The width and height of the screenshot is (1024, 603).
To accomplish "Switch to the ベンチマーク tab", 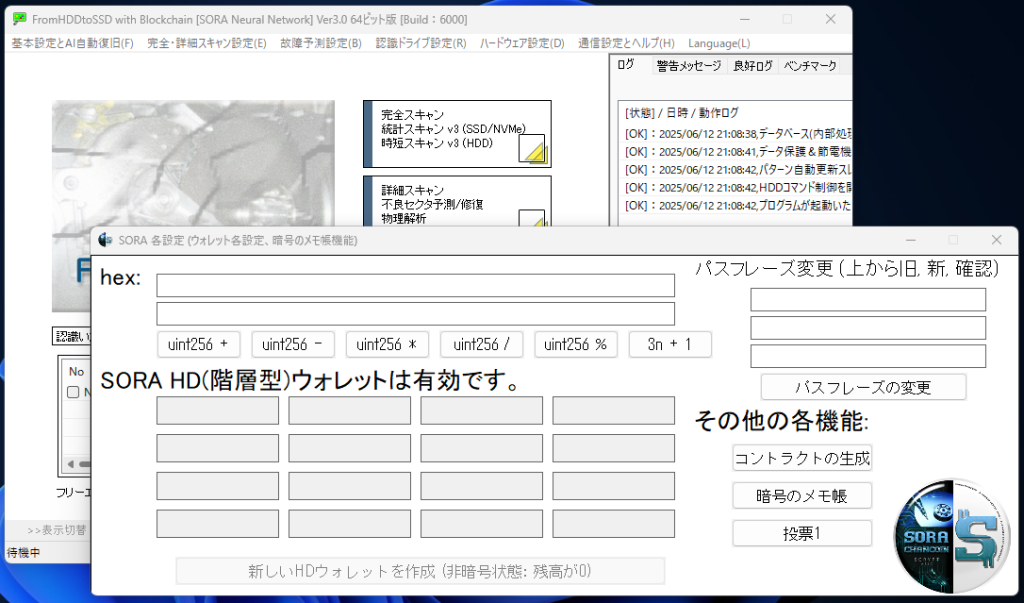I will pos(810,65).
